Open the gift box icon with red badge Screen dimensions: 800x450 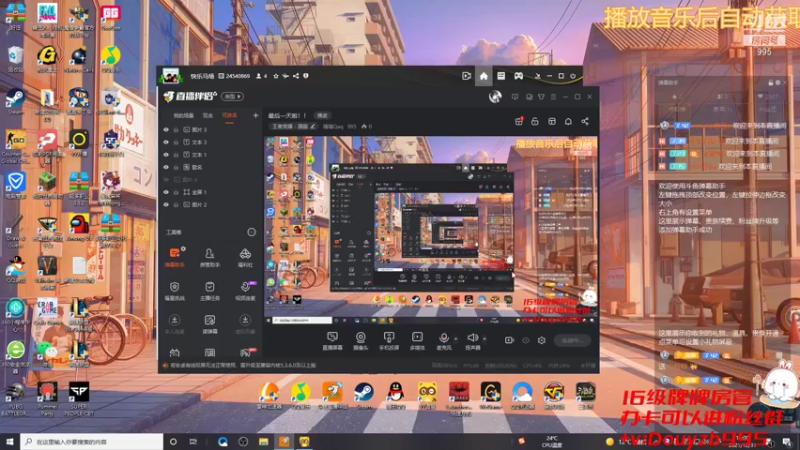click(519, 121)
